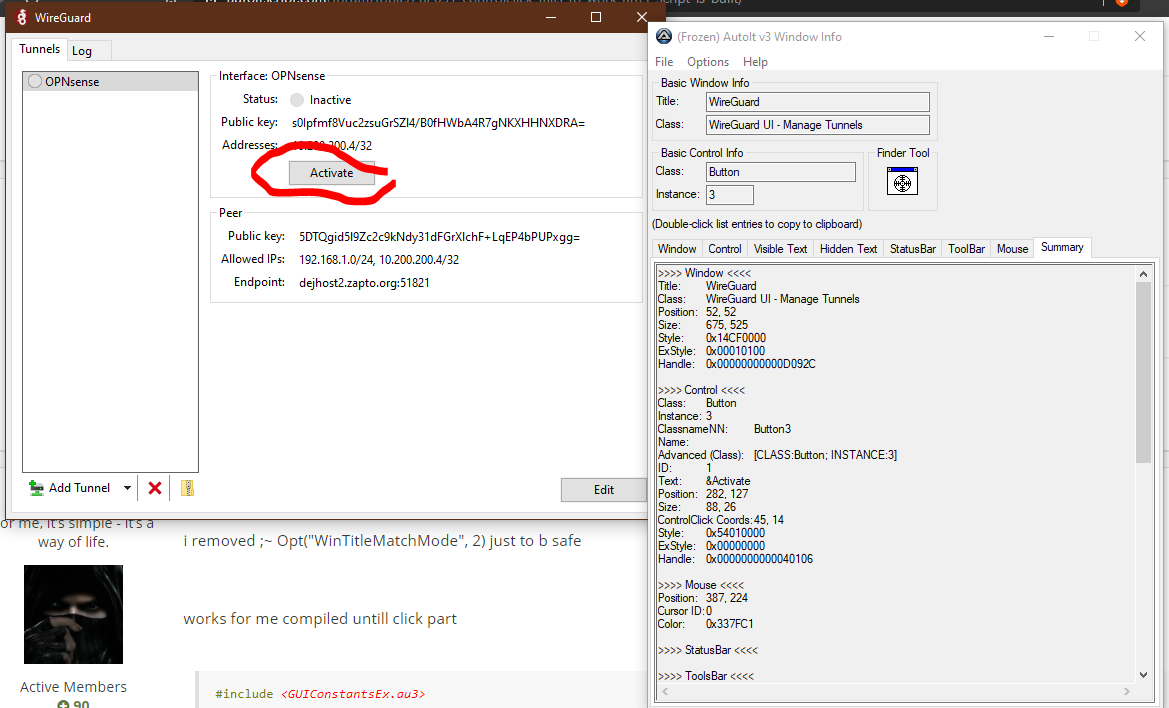Click the summary vertical scrollbar thumb
The image size is (1169, 708).
[x=1143, y=373]
